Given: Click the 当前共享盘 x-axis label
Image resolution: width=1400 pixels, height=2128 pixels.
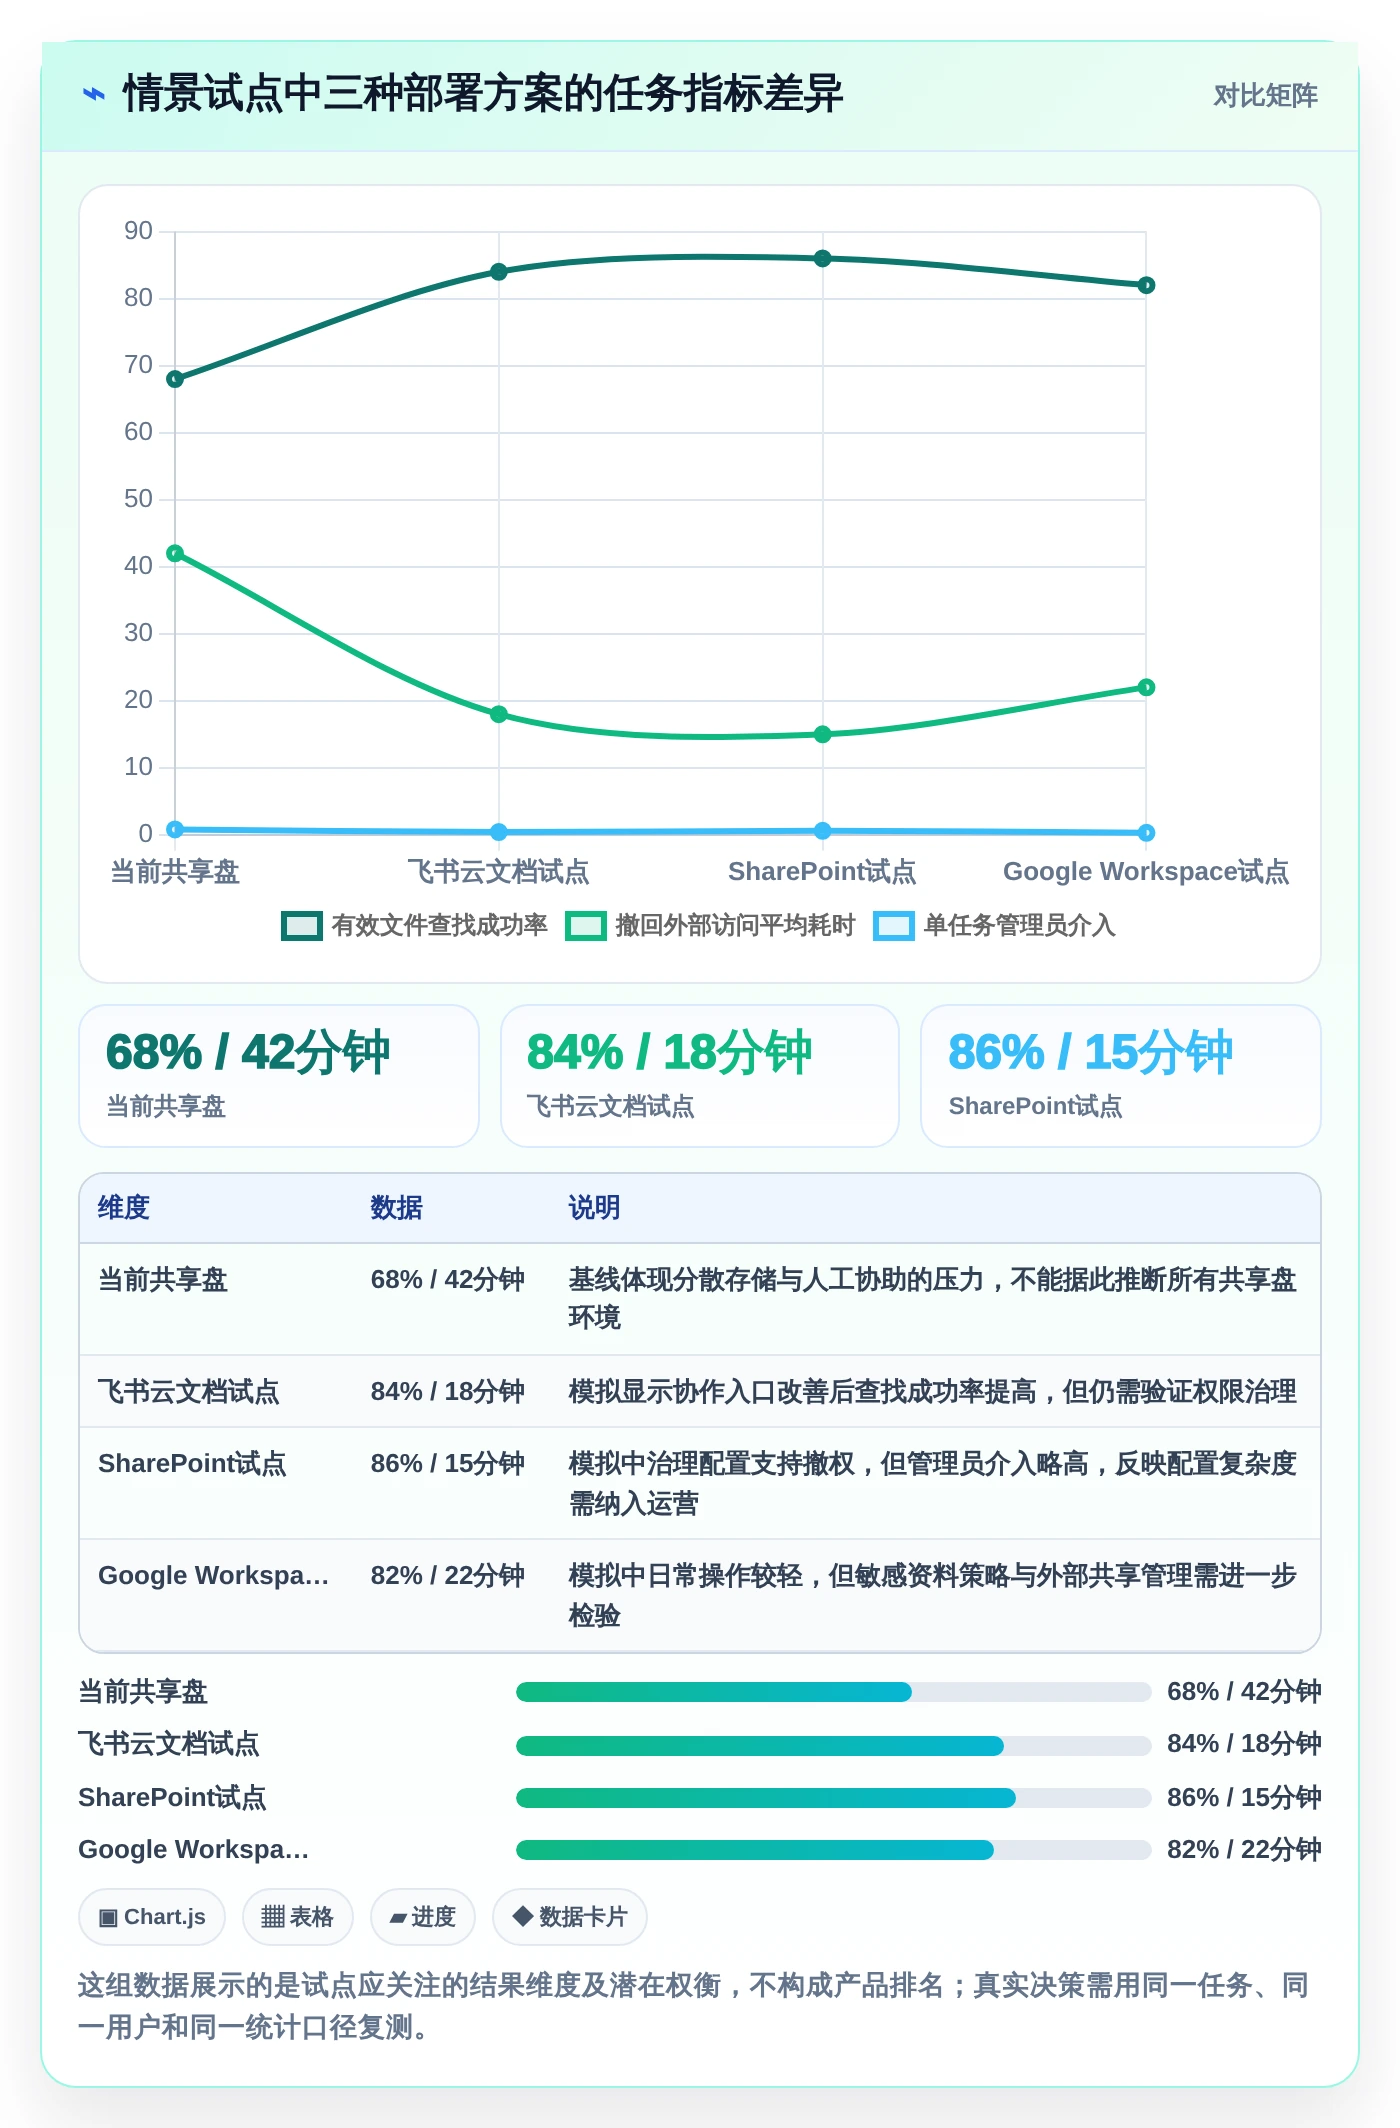Looking at the screenshot, I should tap(175, 872).
